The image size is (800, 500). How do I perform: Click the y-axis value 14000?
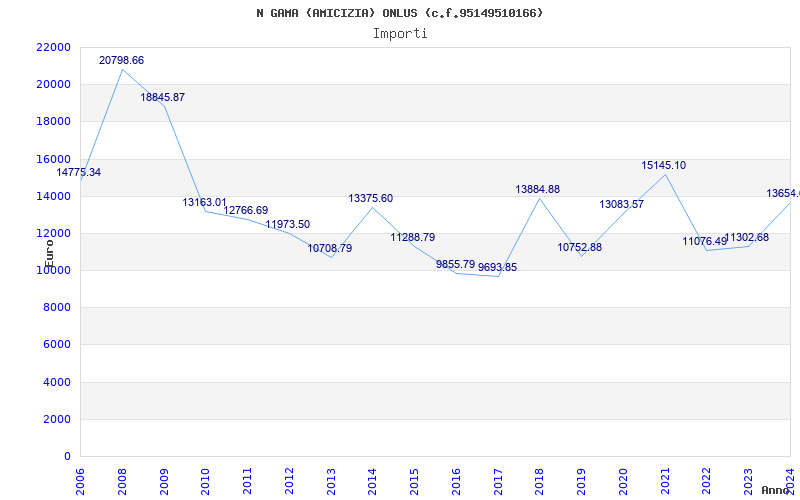[x=53, y=196]
